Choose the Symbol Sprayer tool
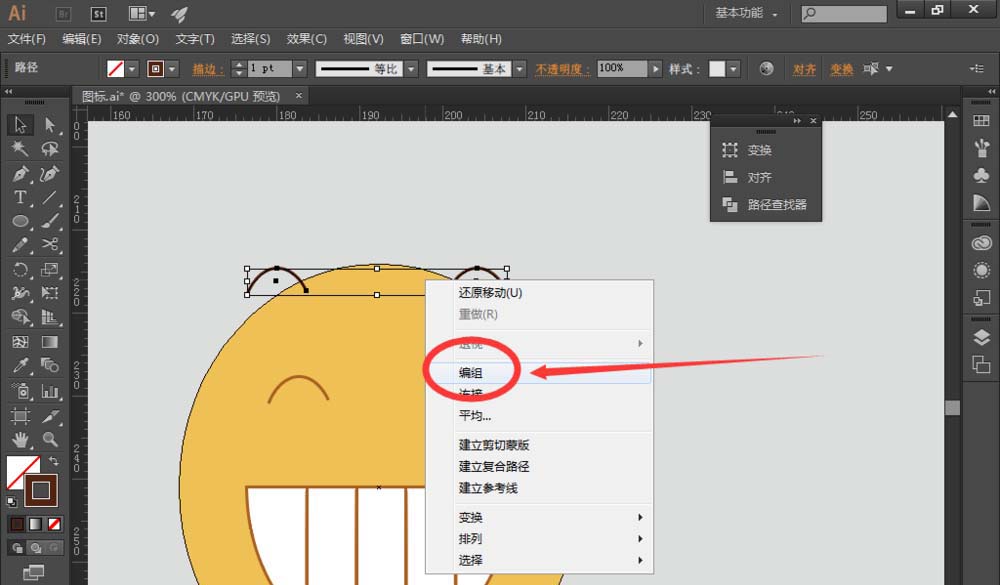 (x=20, y=390)
